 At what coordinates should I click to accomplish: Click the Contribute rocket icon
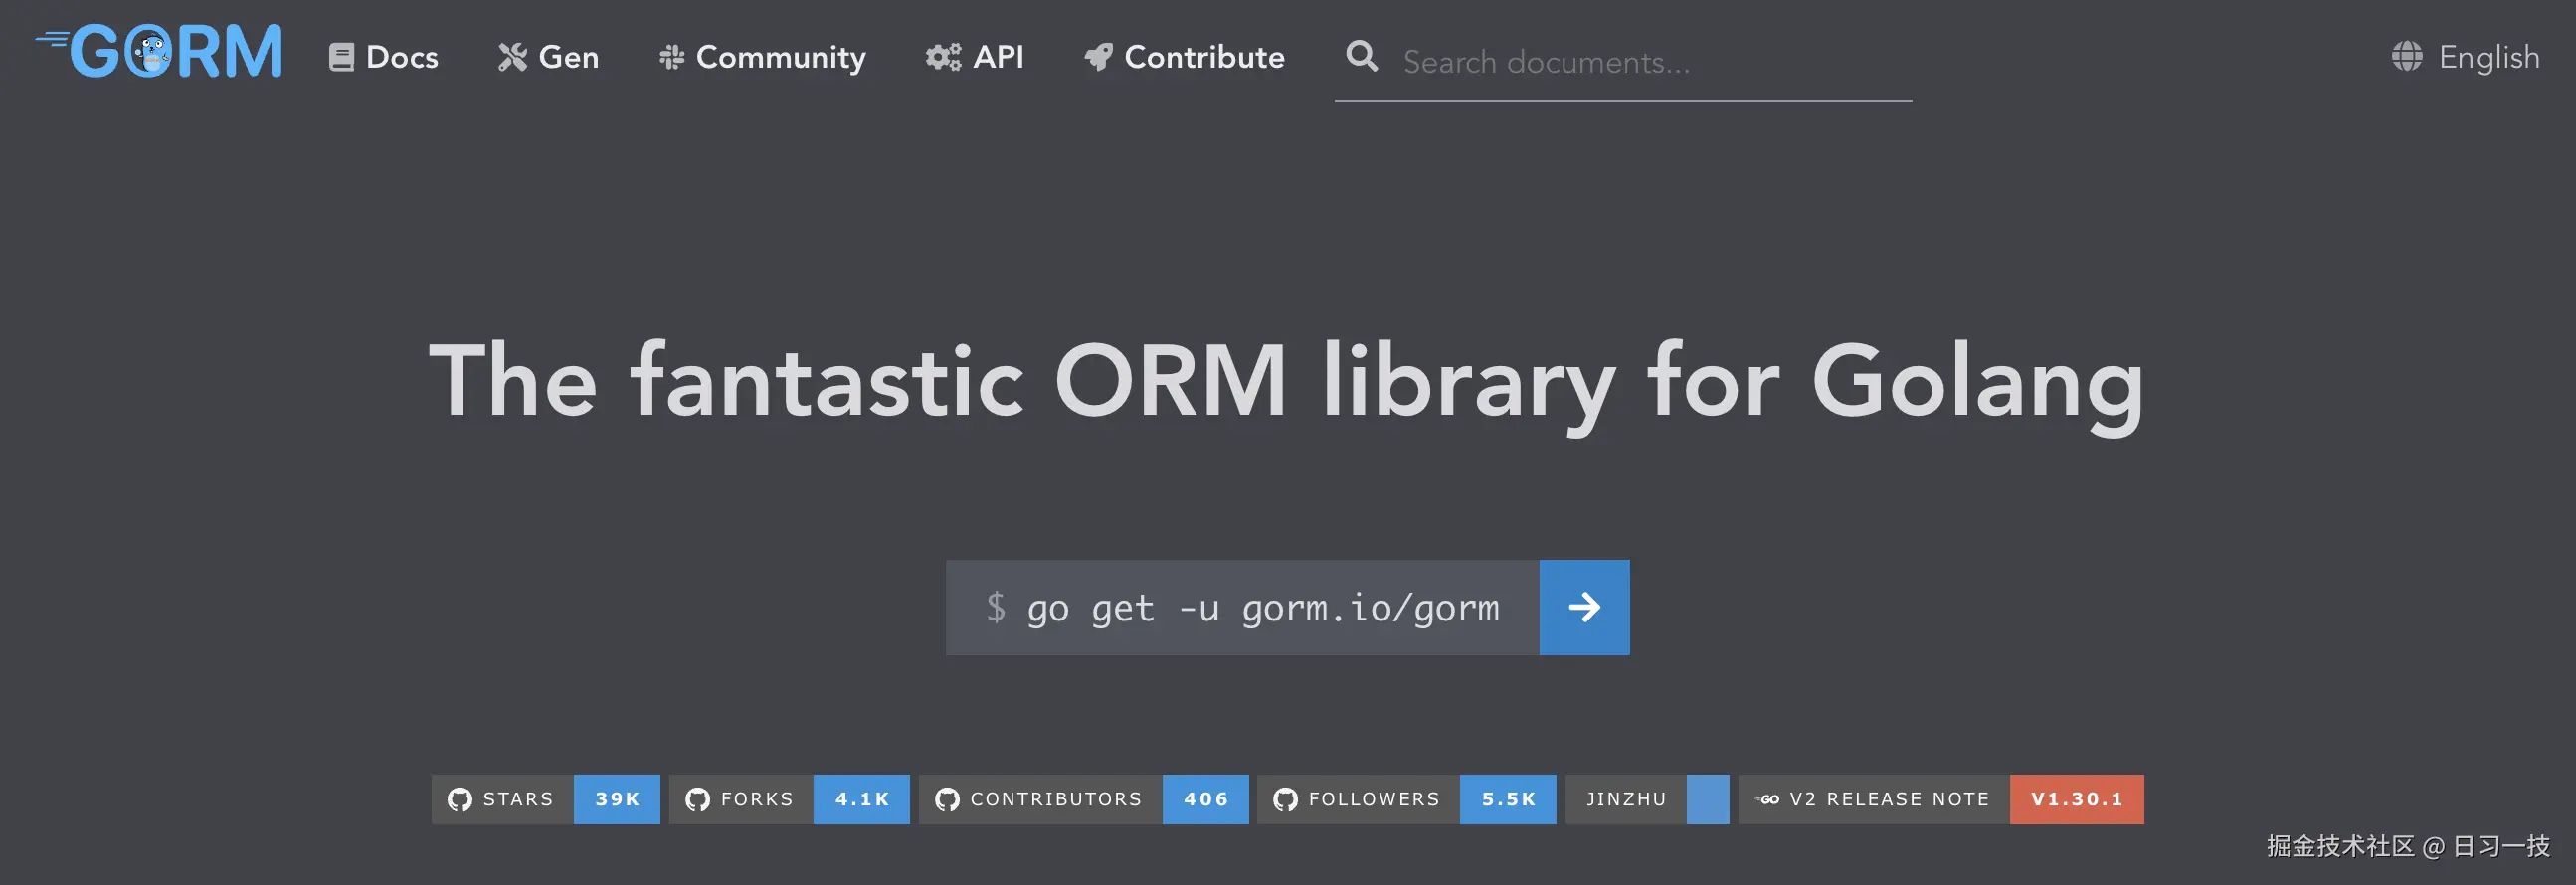click(x=1098, y=57)
